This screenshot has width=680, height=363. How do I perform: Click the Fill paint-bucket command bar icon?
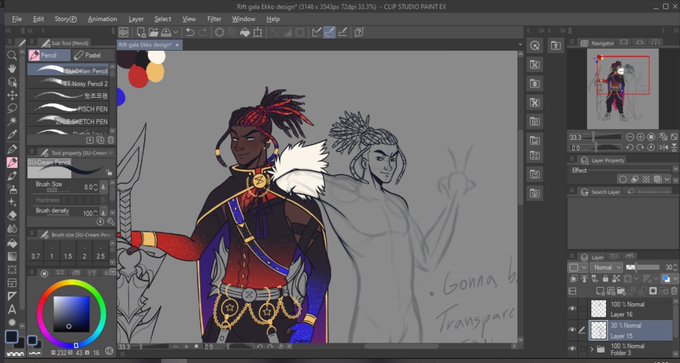[245, 32]
